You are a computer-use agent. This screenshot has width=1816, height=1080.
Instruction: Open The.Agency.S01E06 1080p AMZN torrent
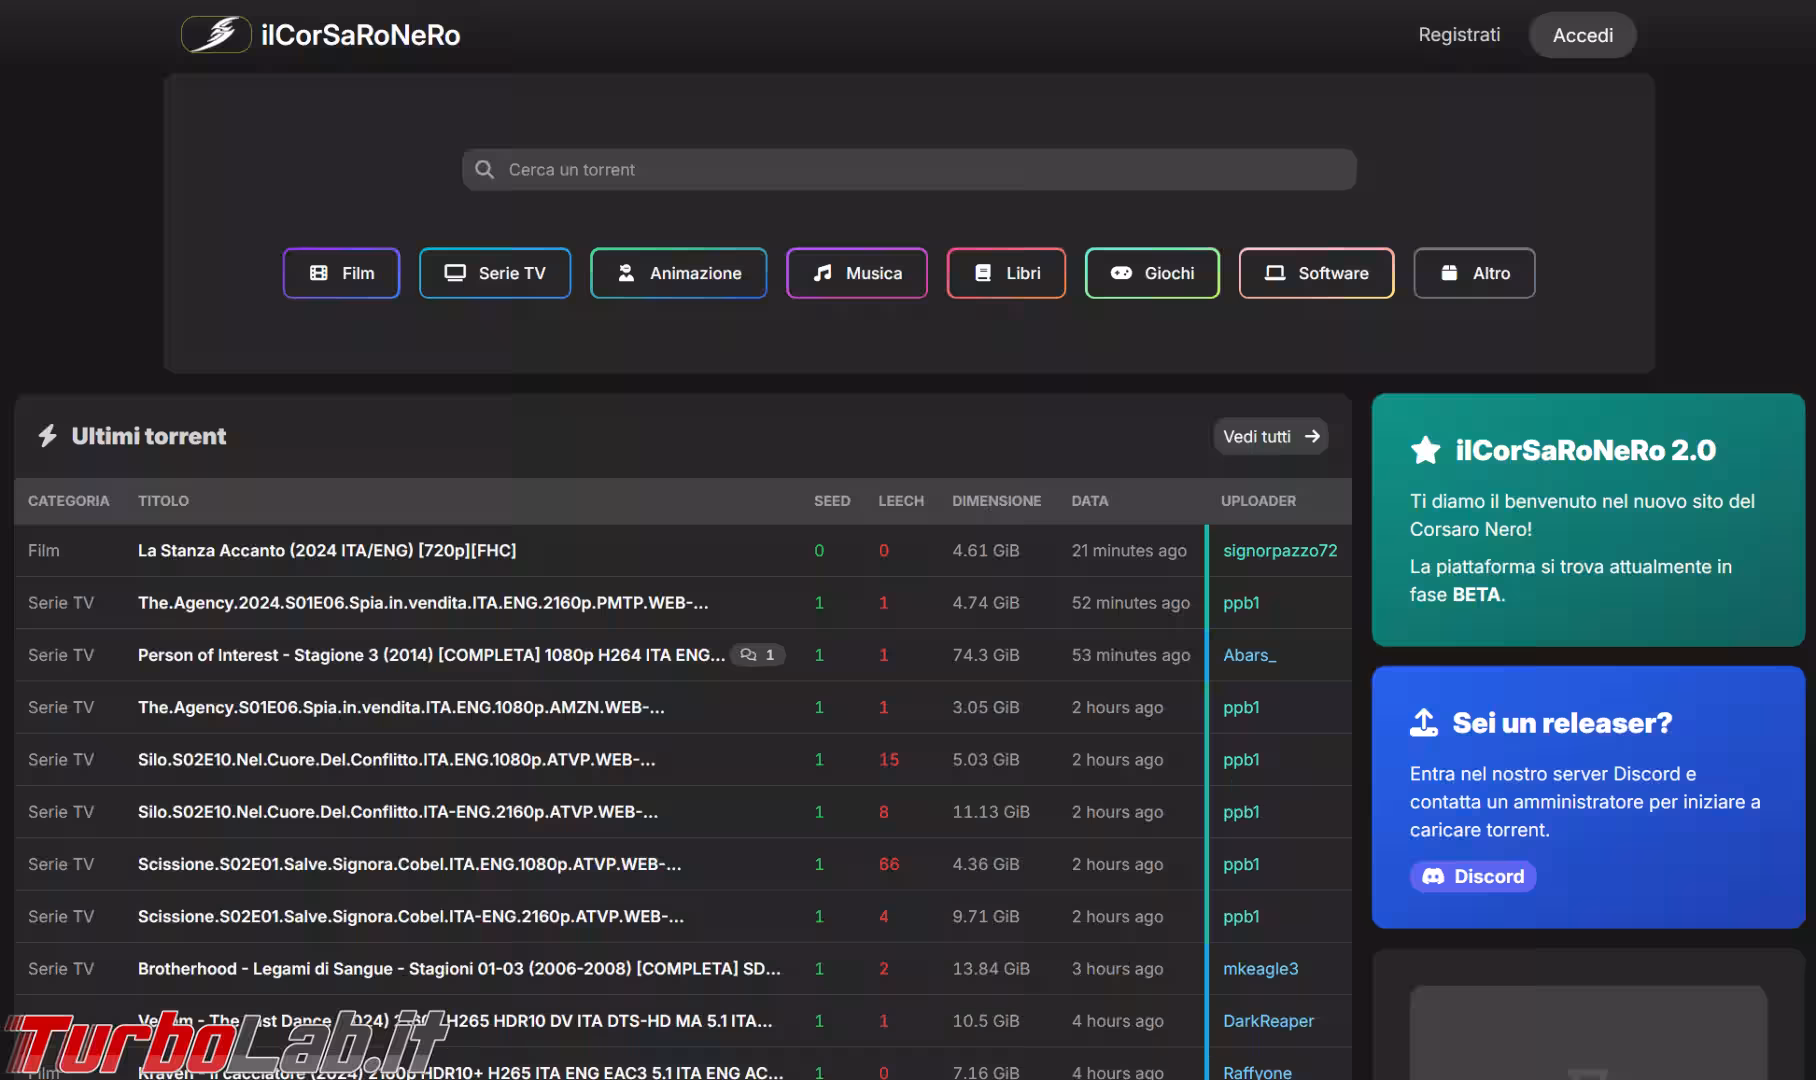(401, 707)
